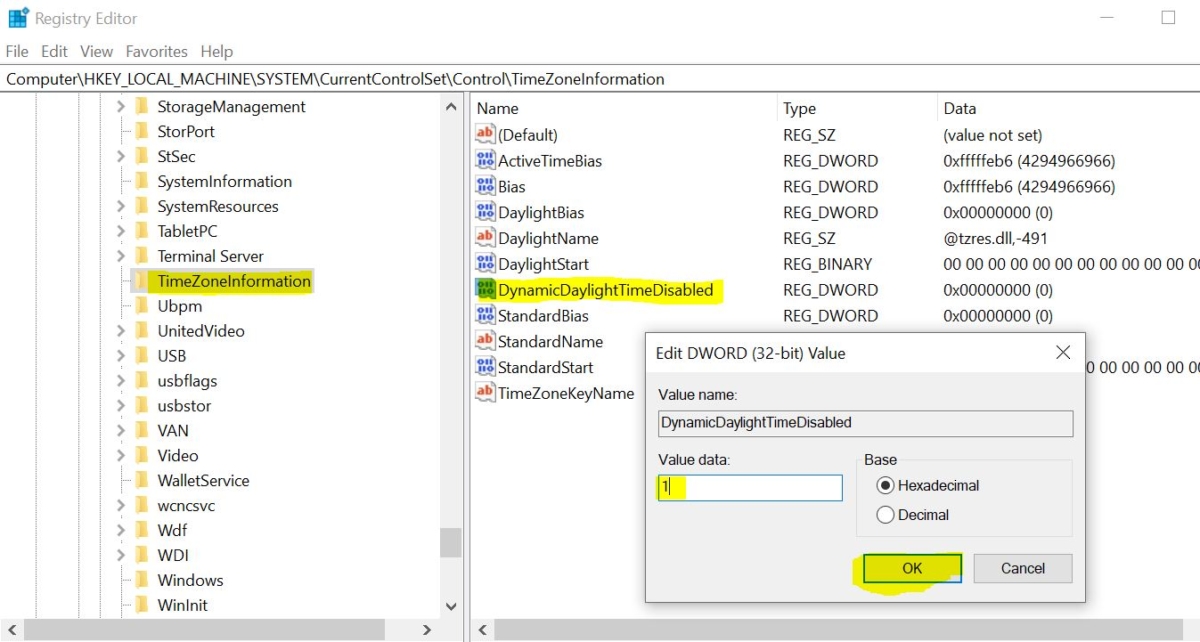Click the StandardBias DWORD value icon
1200x642 pixels.
[485, 316]
